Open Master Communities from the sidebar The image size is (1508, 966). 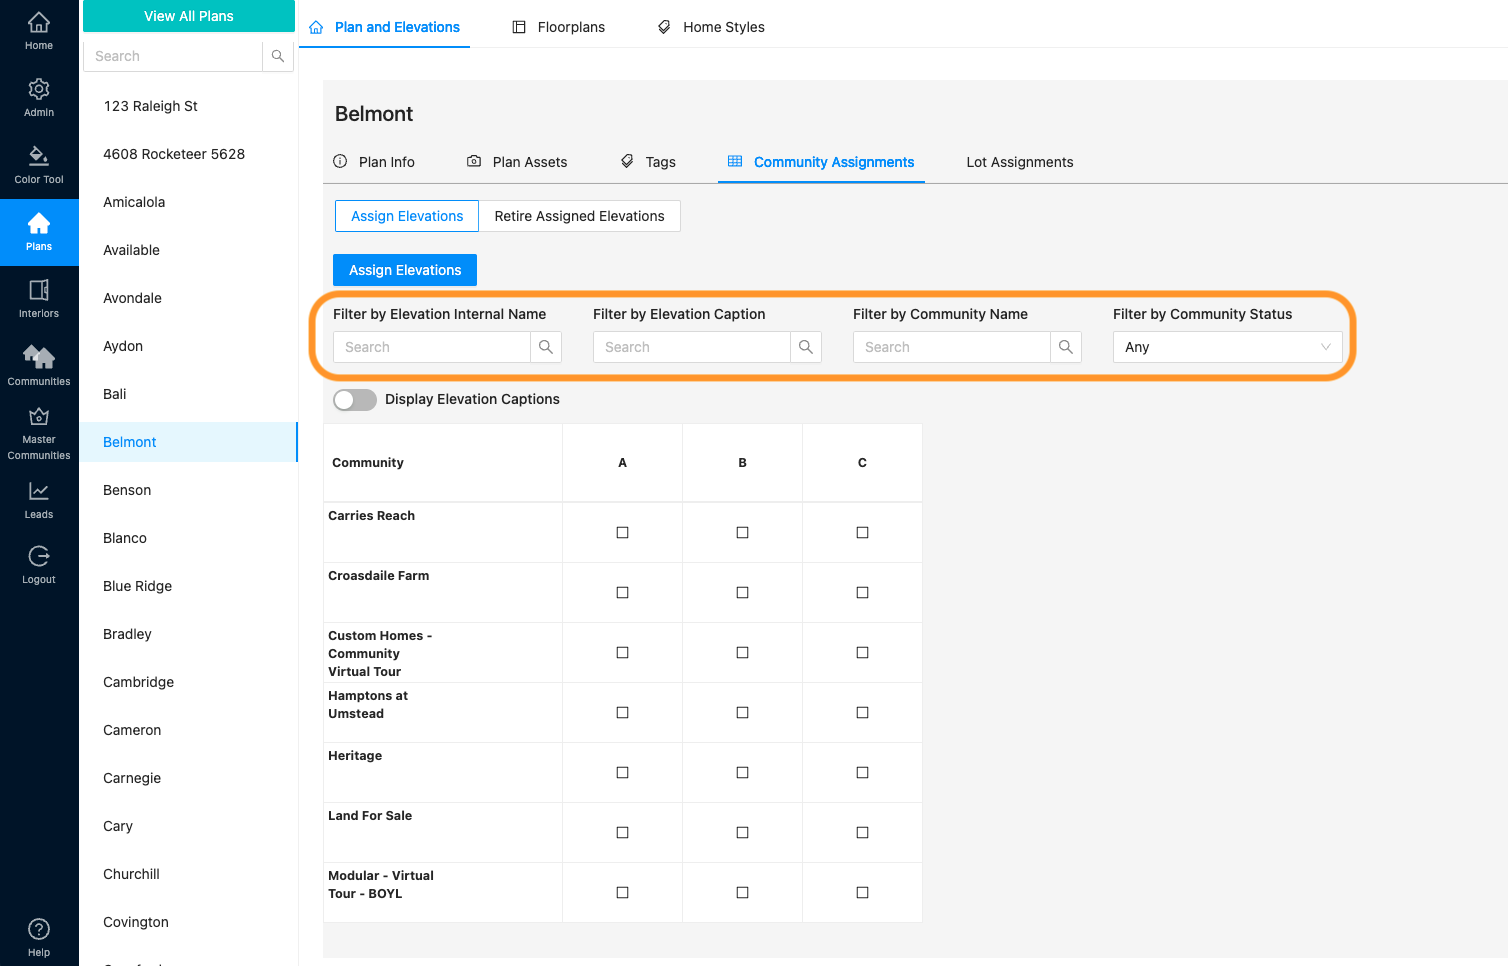[x=39, y=433]
